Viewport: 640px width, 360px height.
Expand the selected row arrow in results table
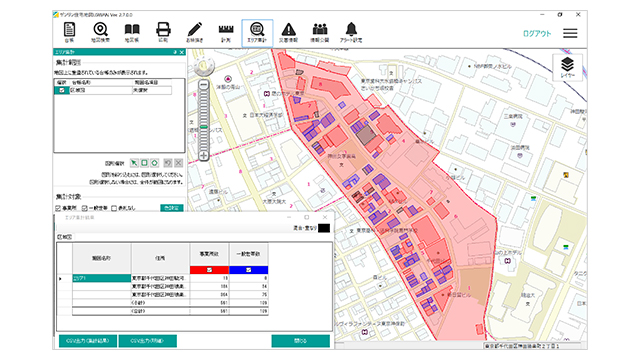click(x=60, y=278)
